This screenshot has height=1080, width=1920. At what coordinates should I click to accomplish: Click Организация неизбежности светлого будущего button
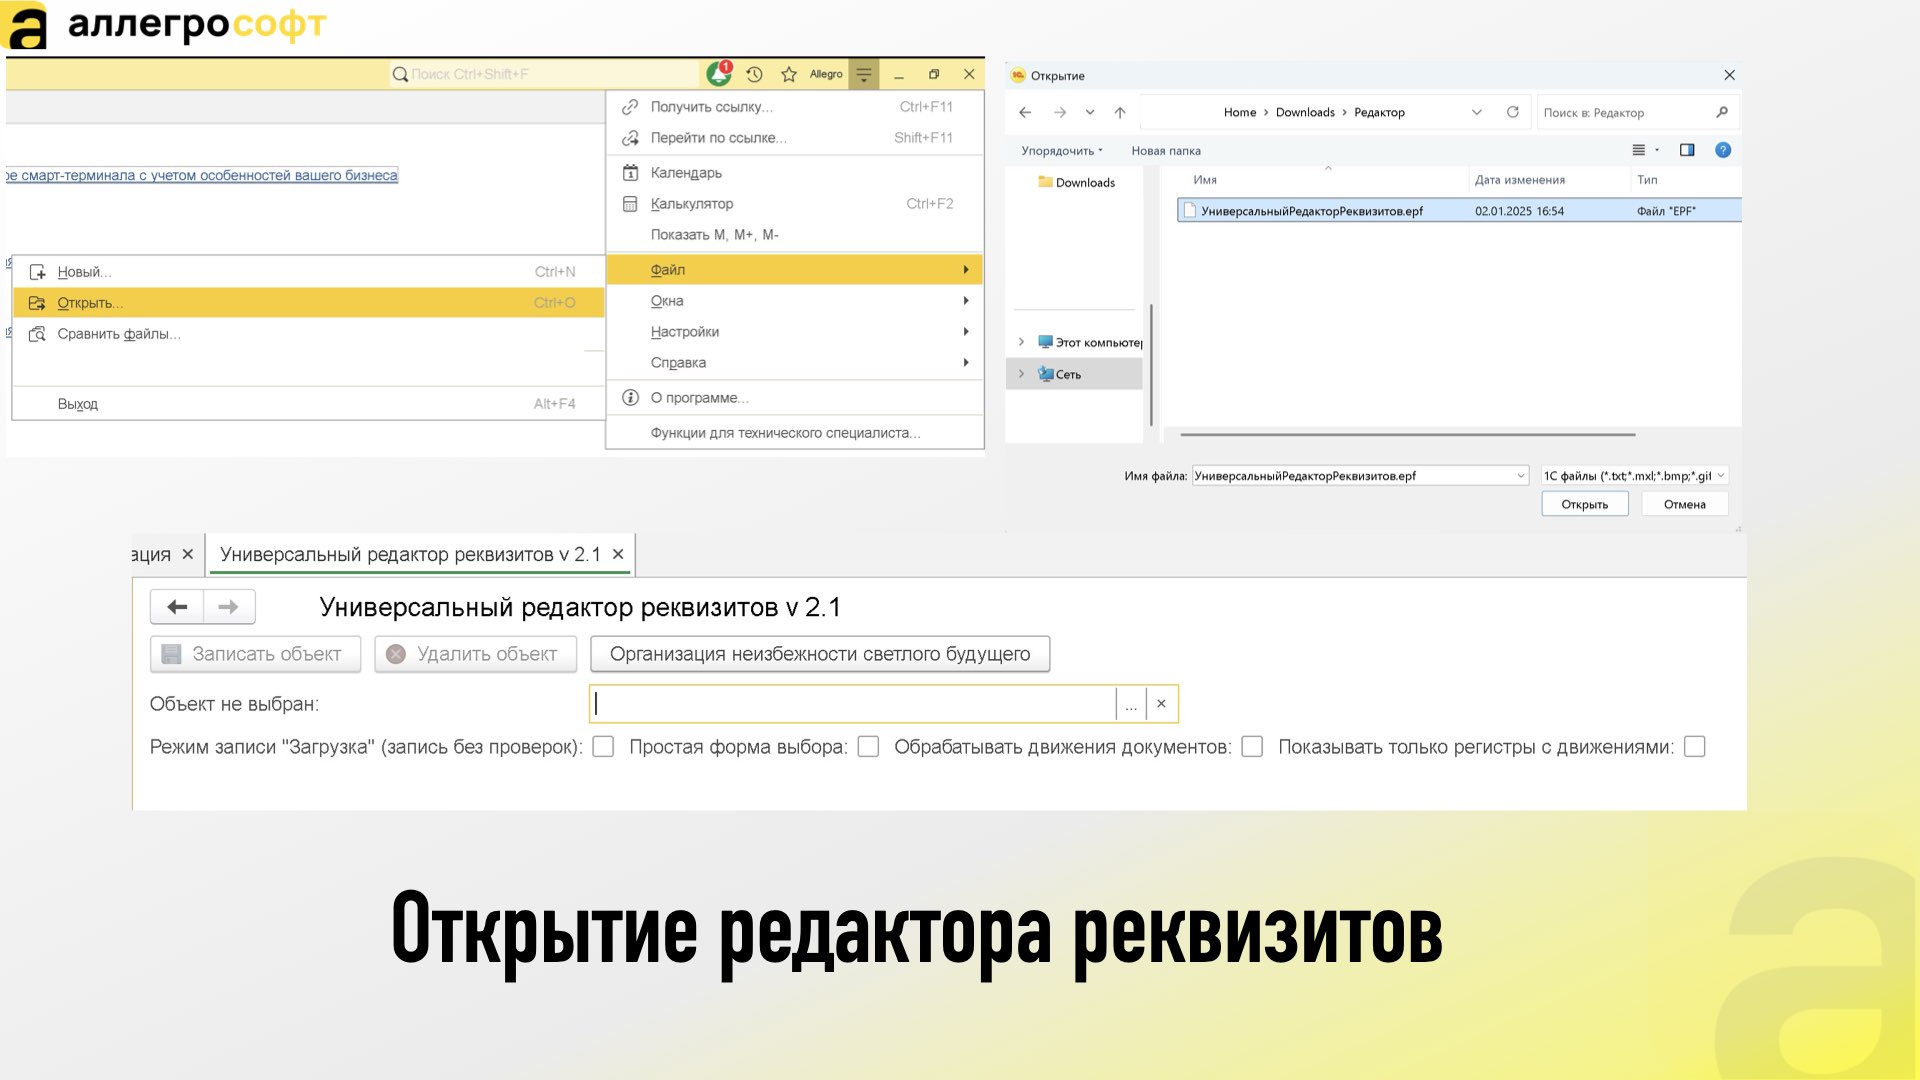pyautogui.click(x=820, y=654)
